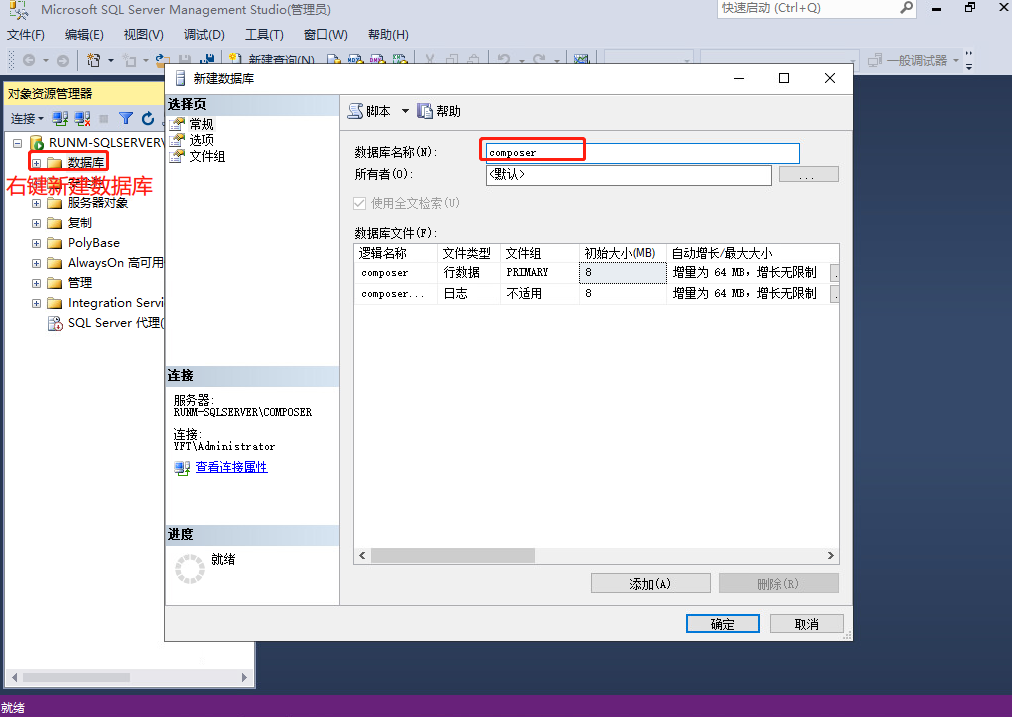Open the 视图(V) menu
This screenshot has width=1012, height=717.
click(143, 35)
